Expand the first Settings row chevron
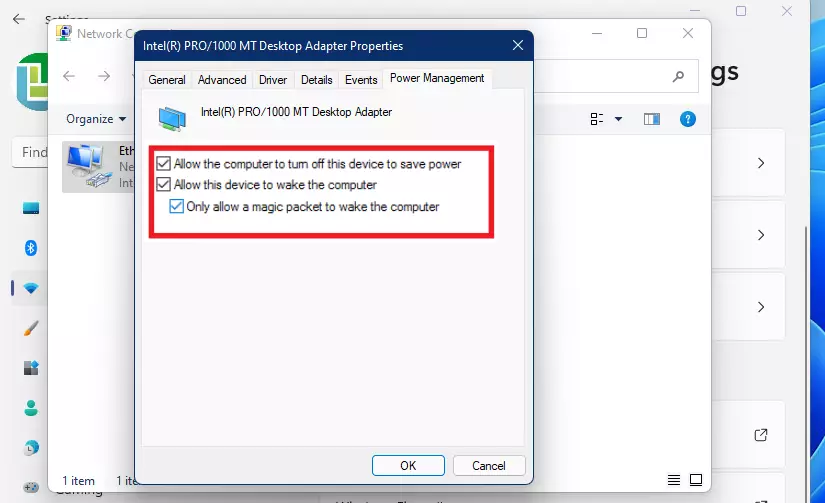 point(761,163)
